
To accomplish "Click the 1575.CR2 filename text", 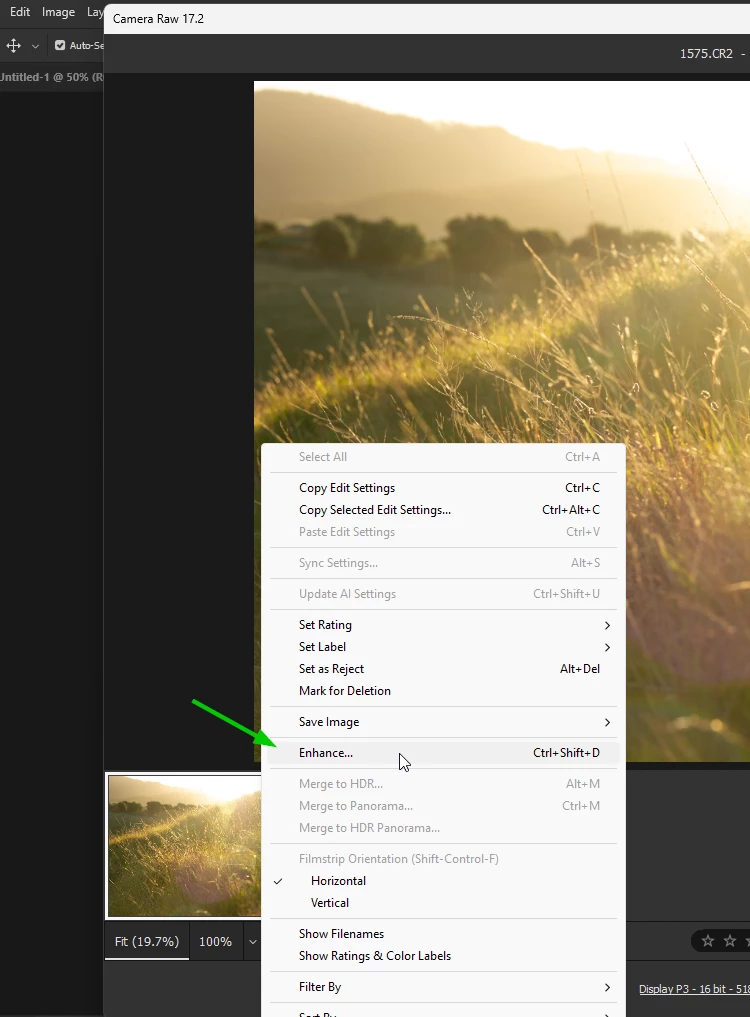I will (x=706, y=54).
